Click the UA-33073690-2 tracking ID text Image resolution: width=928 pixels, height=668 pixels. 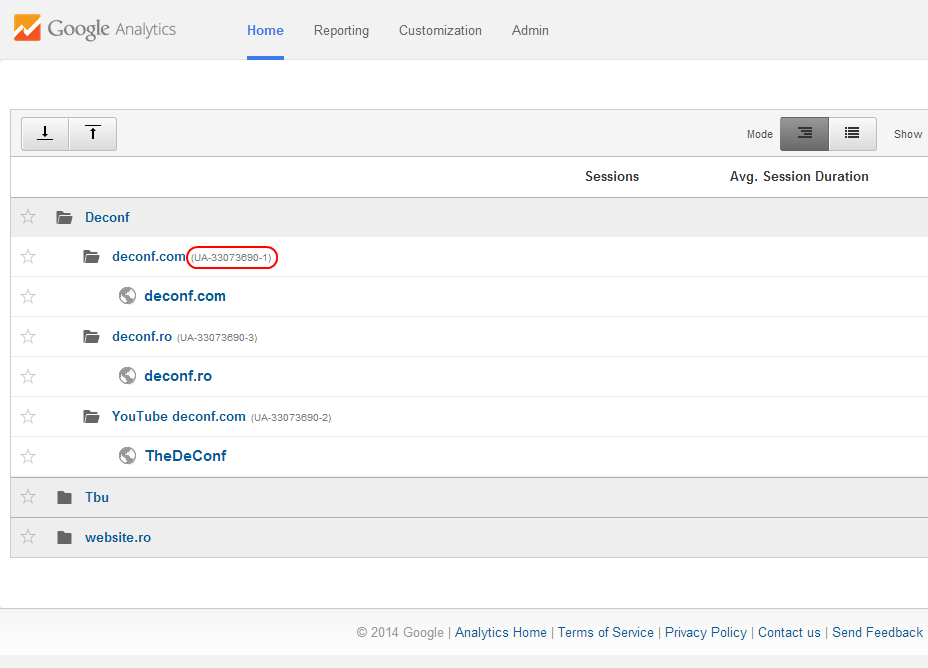291,417
